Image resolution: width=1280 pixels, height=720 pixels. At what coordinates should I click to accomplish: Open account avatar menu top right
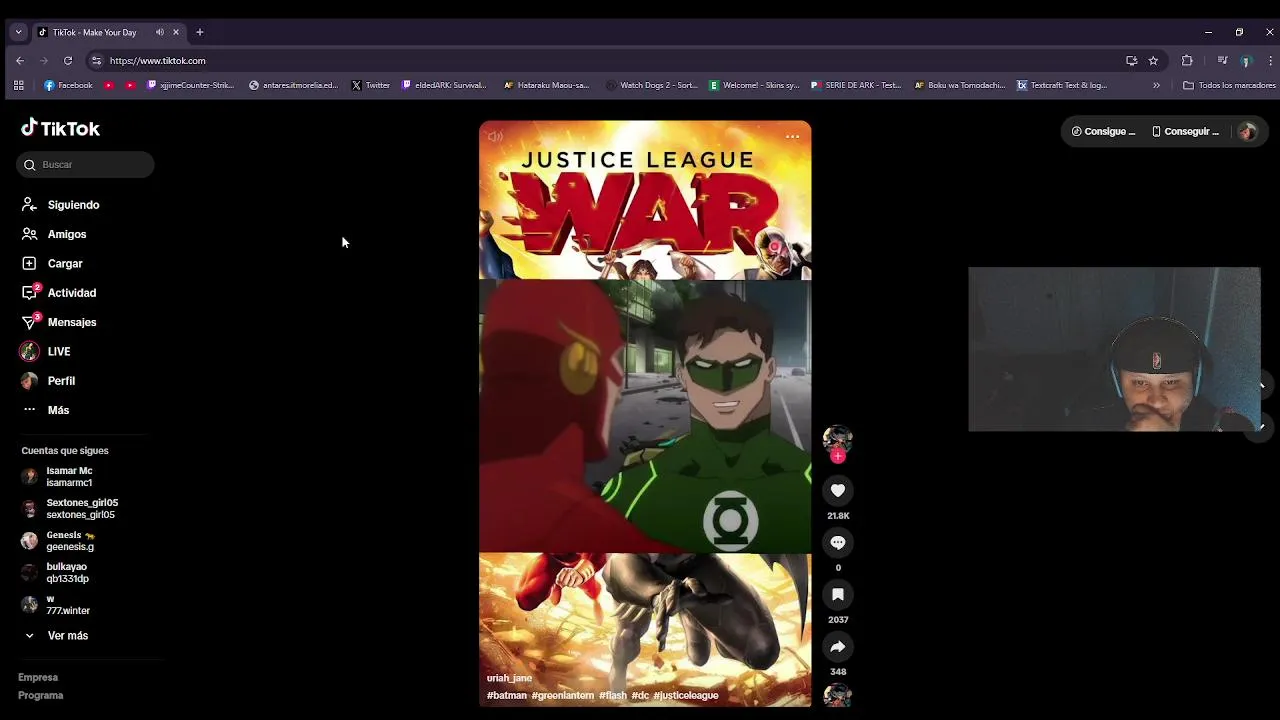(x=1247, y=132)
